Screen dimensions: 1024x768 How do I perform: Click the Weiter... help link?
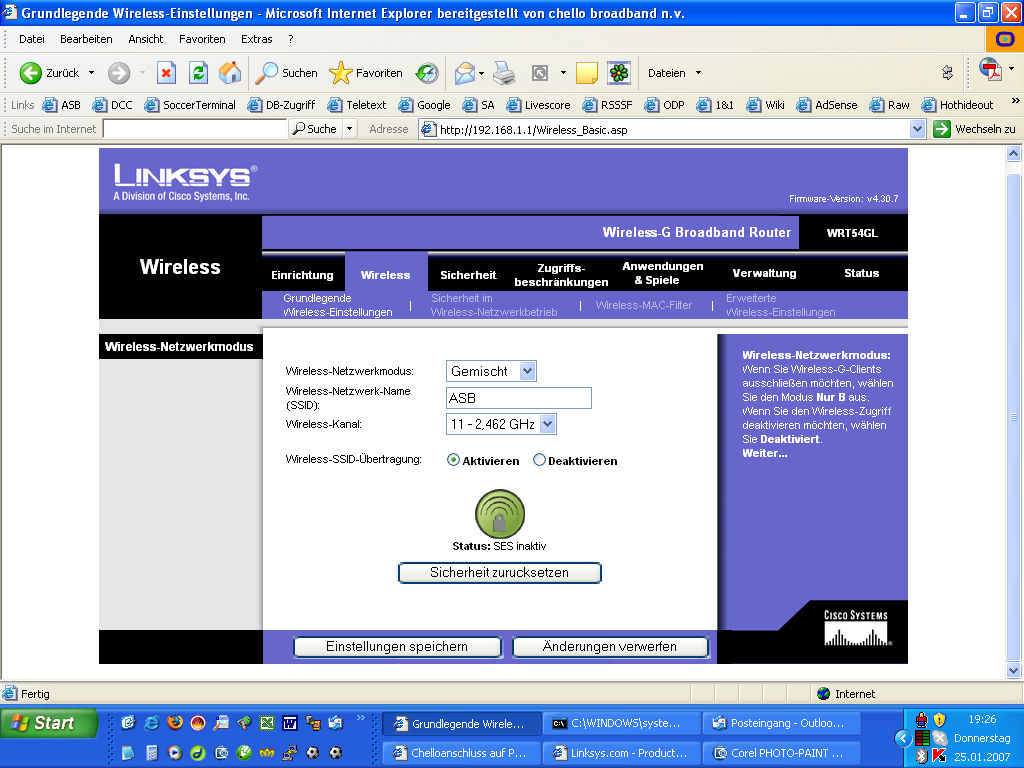[x=764, y=453]
